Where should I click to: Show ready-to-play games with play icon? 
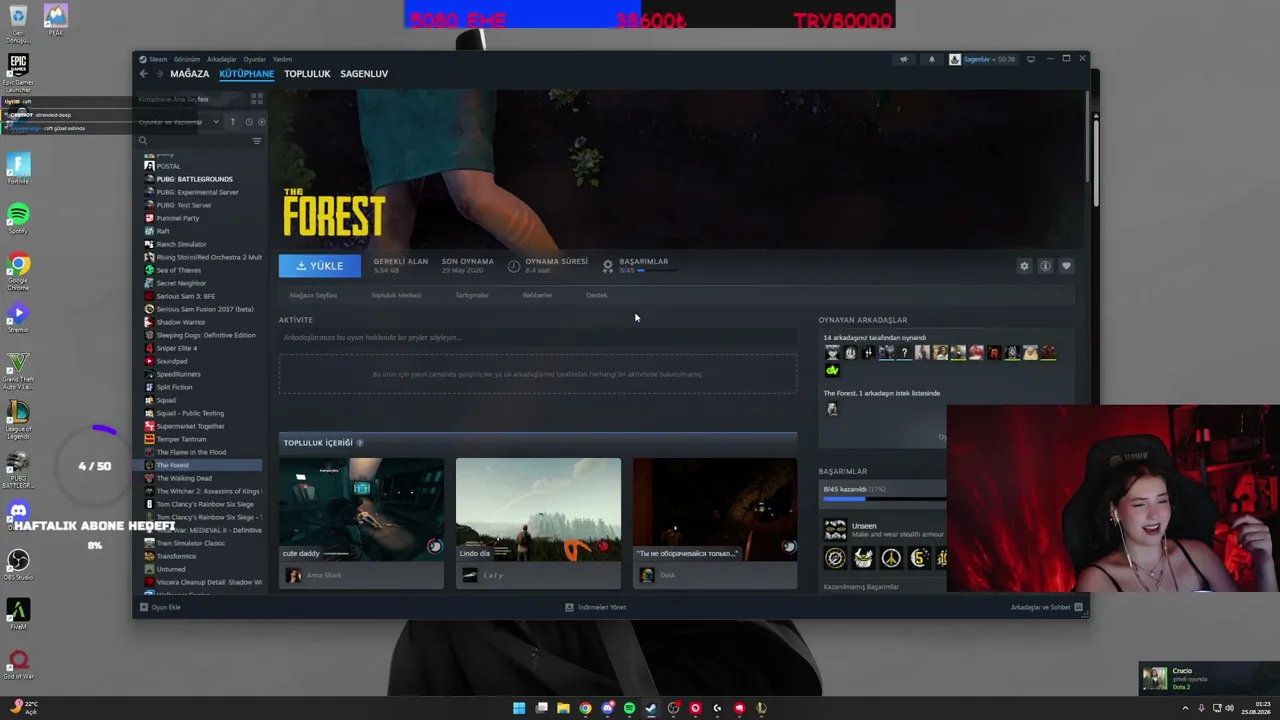pyautogui.click(x=262, y=122)
